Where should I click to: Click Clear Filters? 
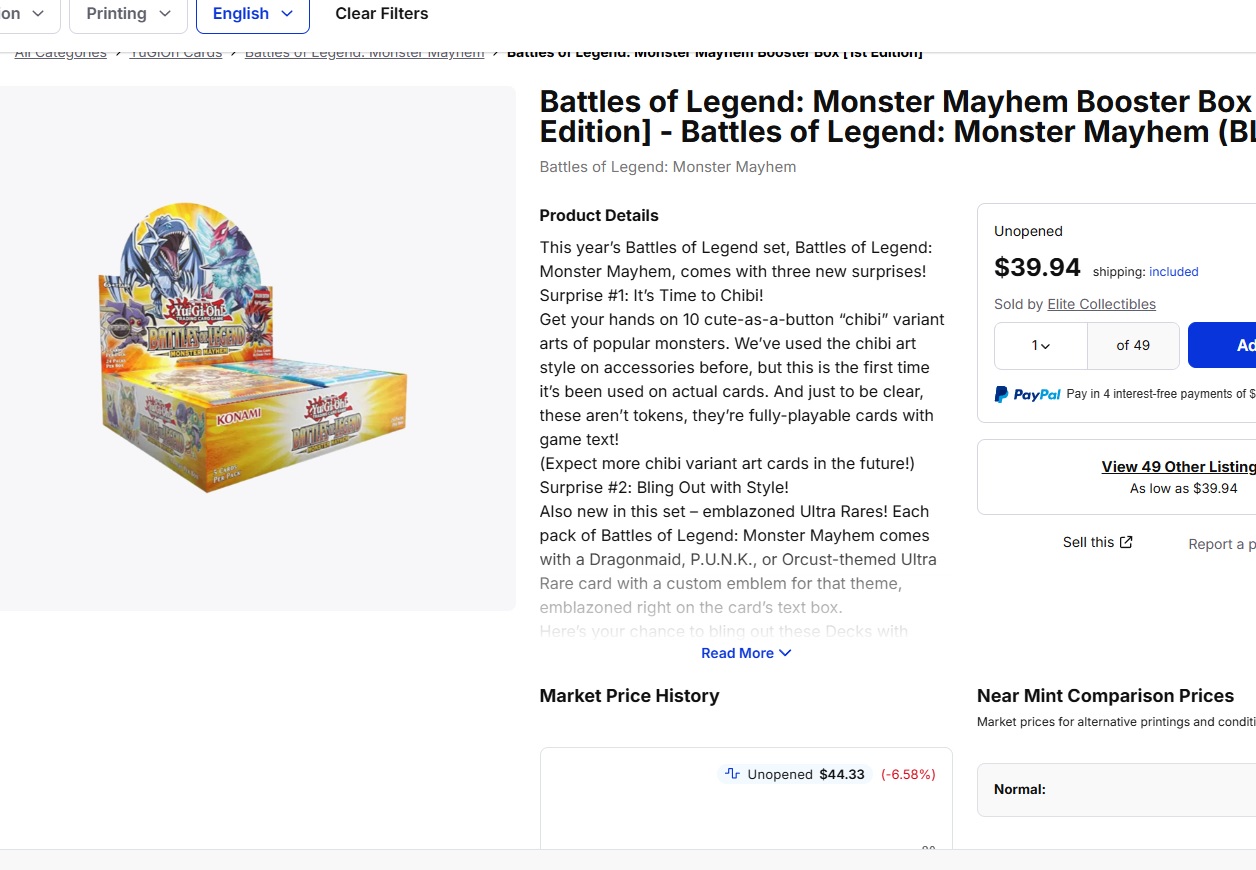(x=381, y=14)
